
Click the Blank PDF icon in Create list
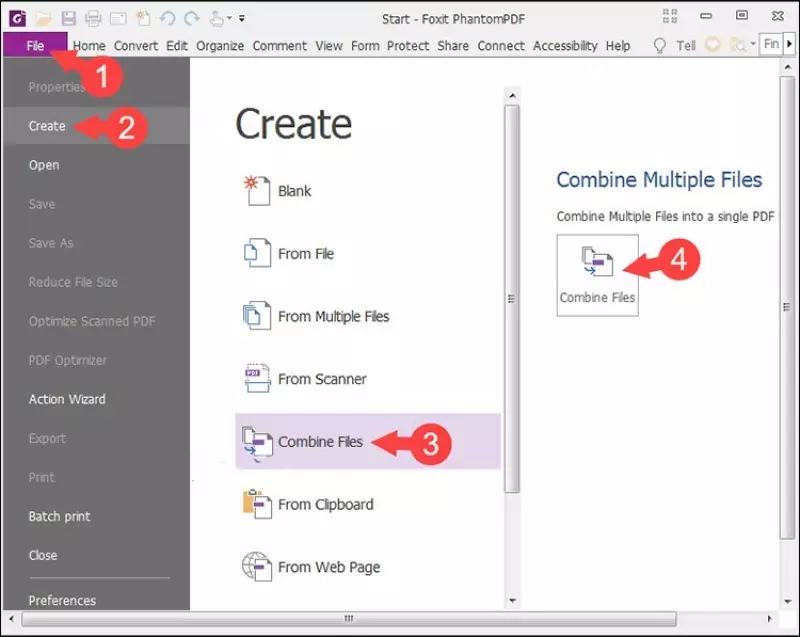pyautogui.click(x=257, y=190)
